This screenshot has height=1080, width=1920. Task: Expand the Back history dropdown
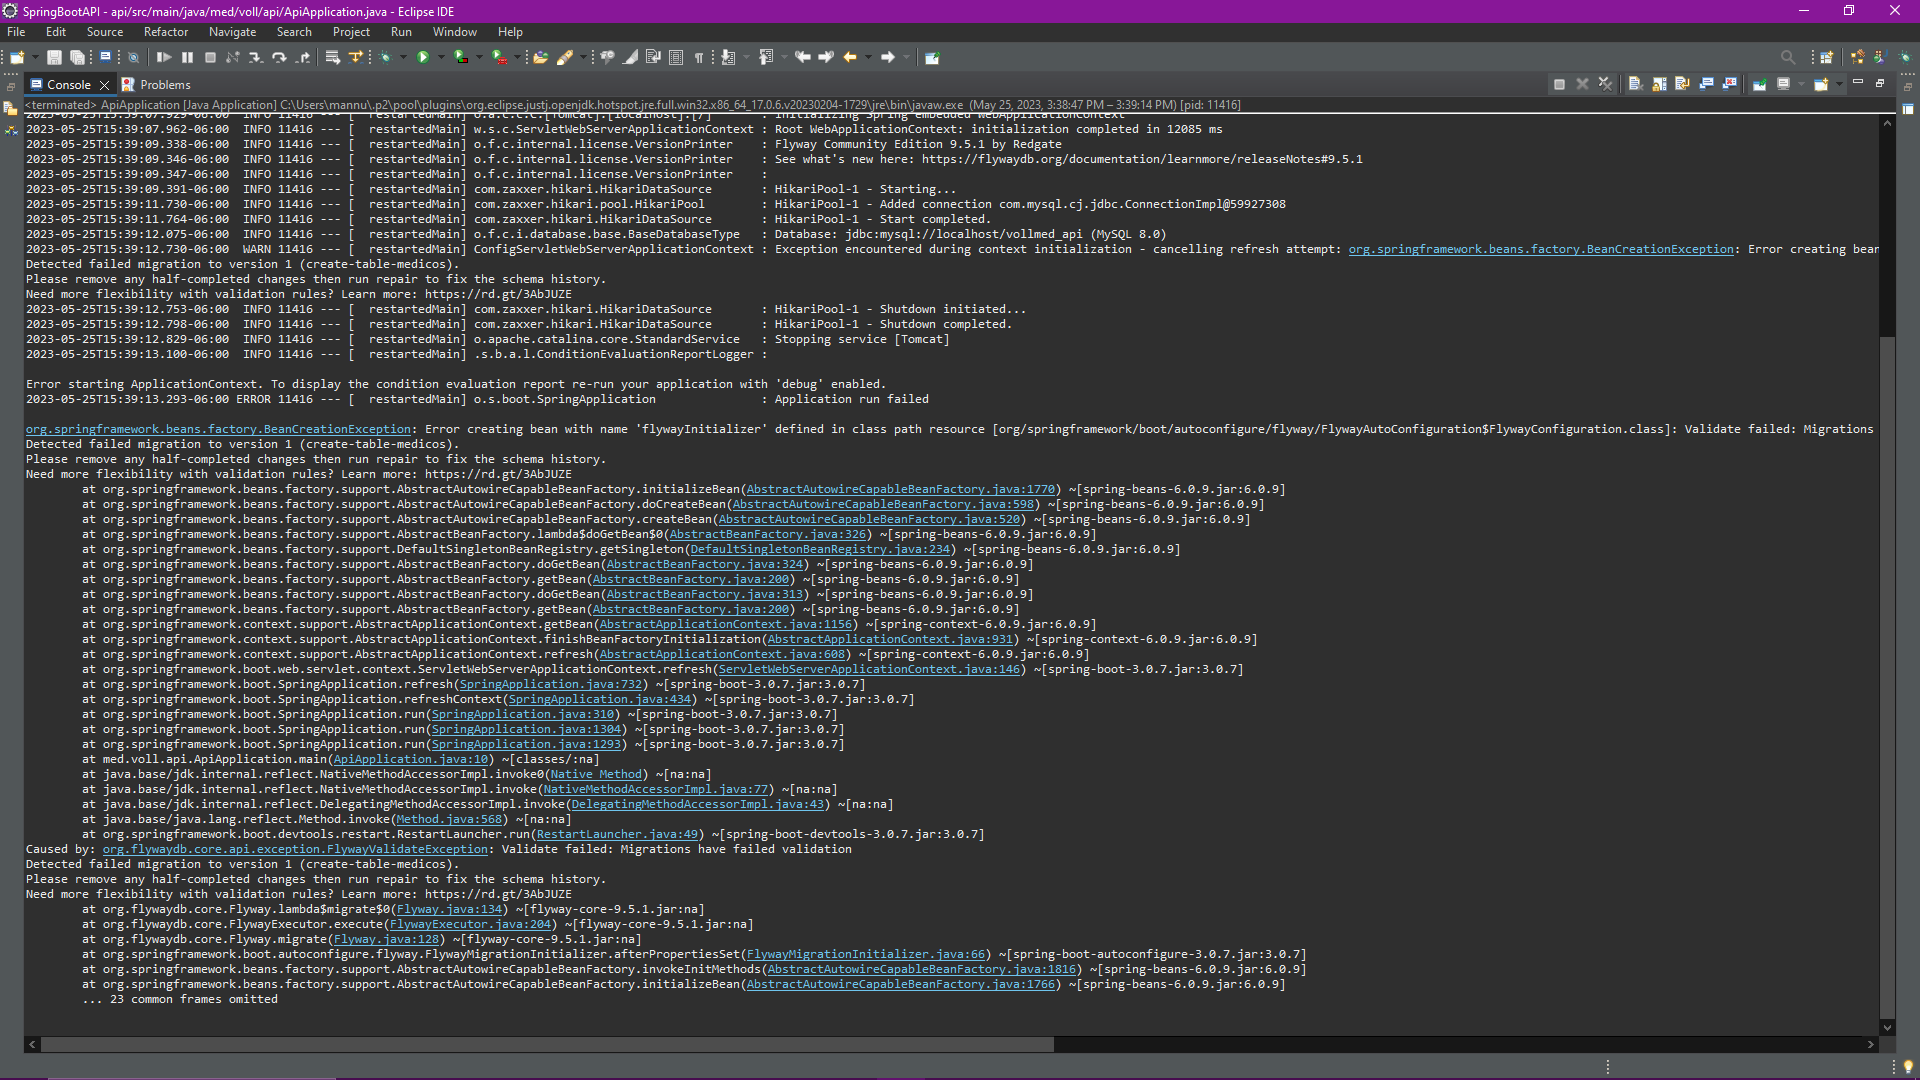click(868, 57)
